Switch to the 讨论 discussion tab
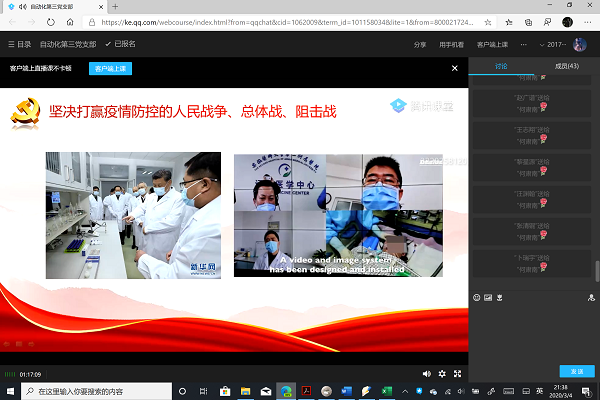 point(501,66)
